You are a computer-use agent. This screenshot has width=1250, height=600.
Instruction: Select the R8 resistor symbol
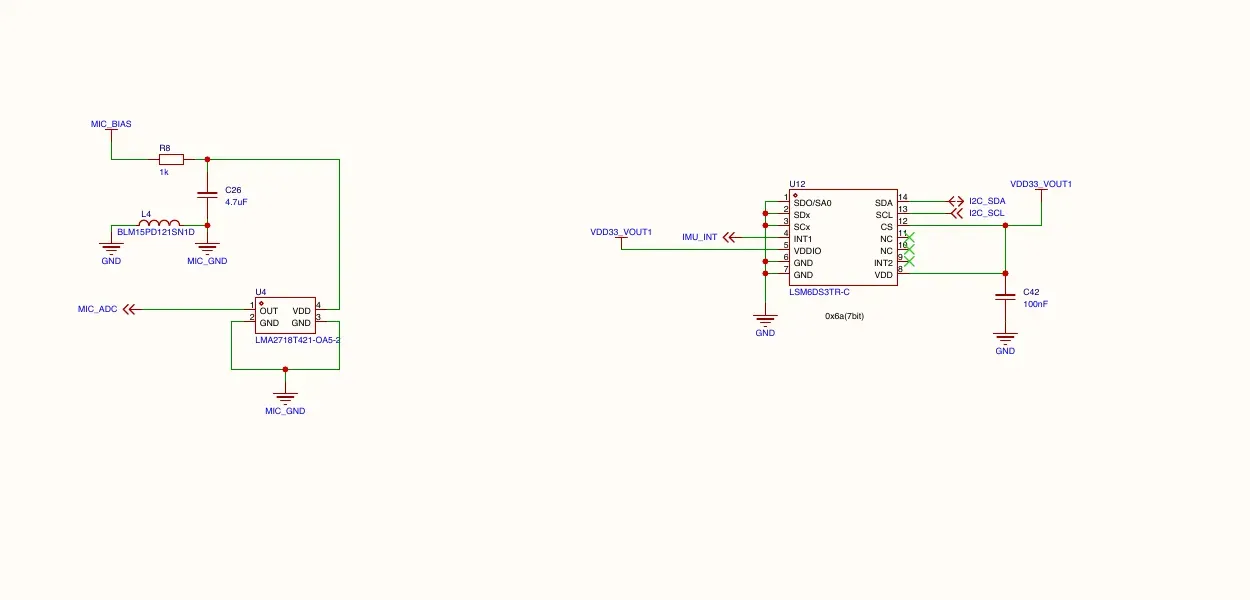pyautogui.click(x=171, y=159)
